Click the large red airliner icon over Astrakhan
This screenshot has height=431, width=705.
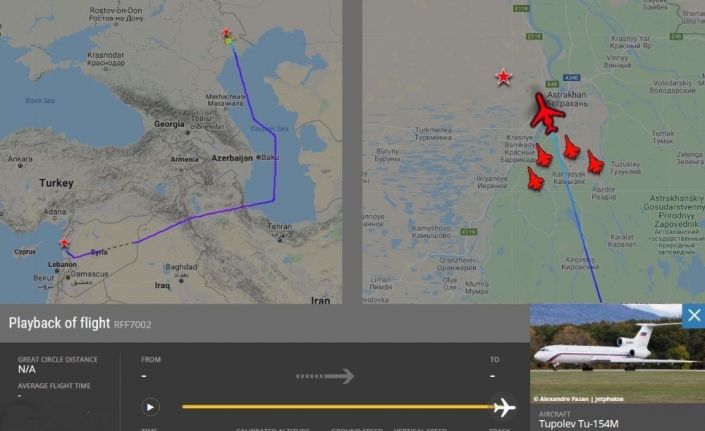546,114
